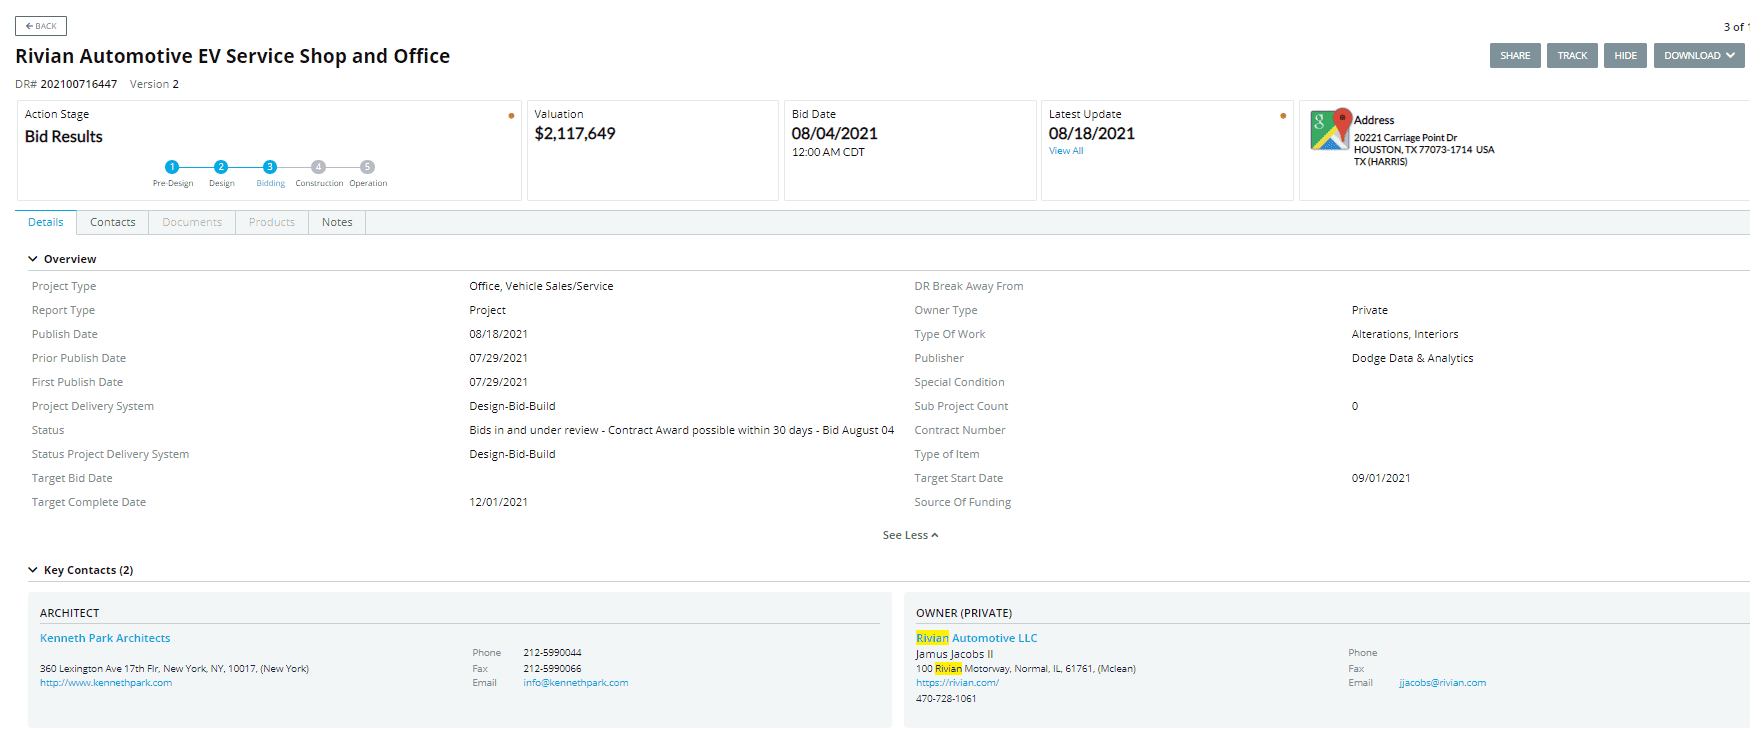Click architect phone number 212-5990044
Screen dimensions: 1750x743
(x=552, y=653)
